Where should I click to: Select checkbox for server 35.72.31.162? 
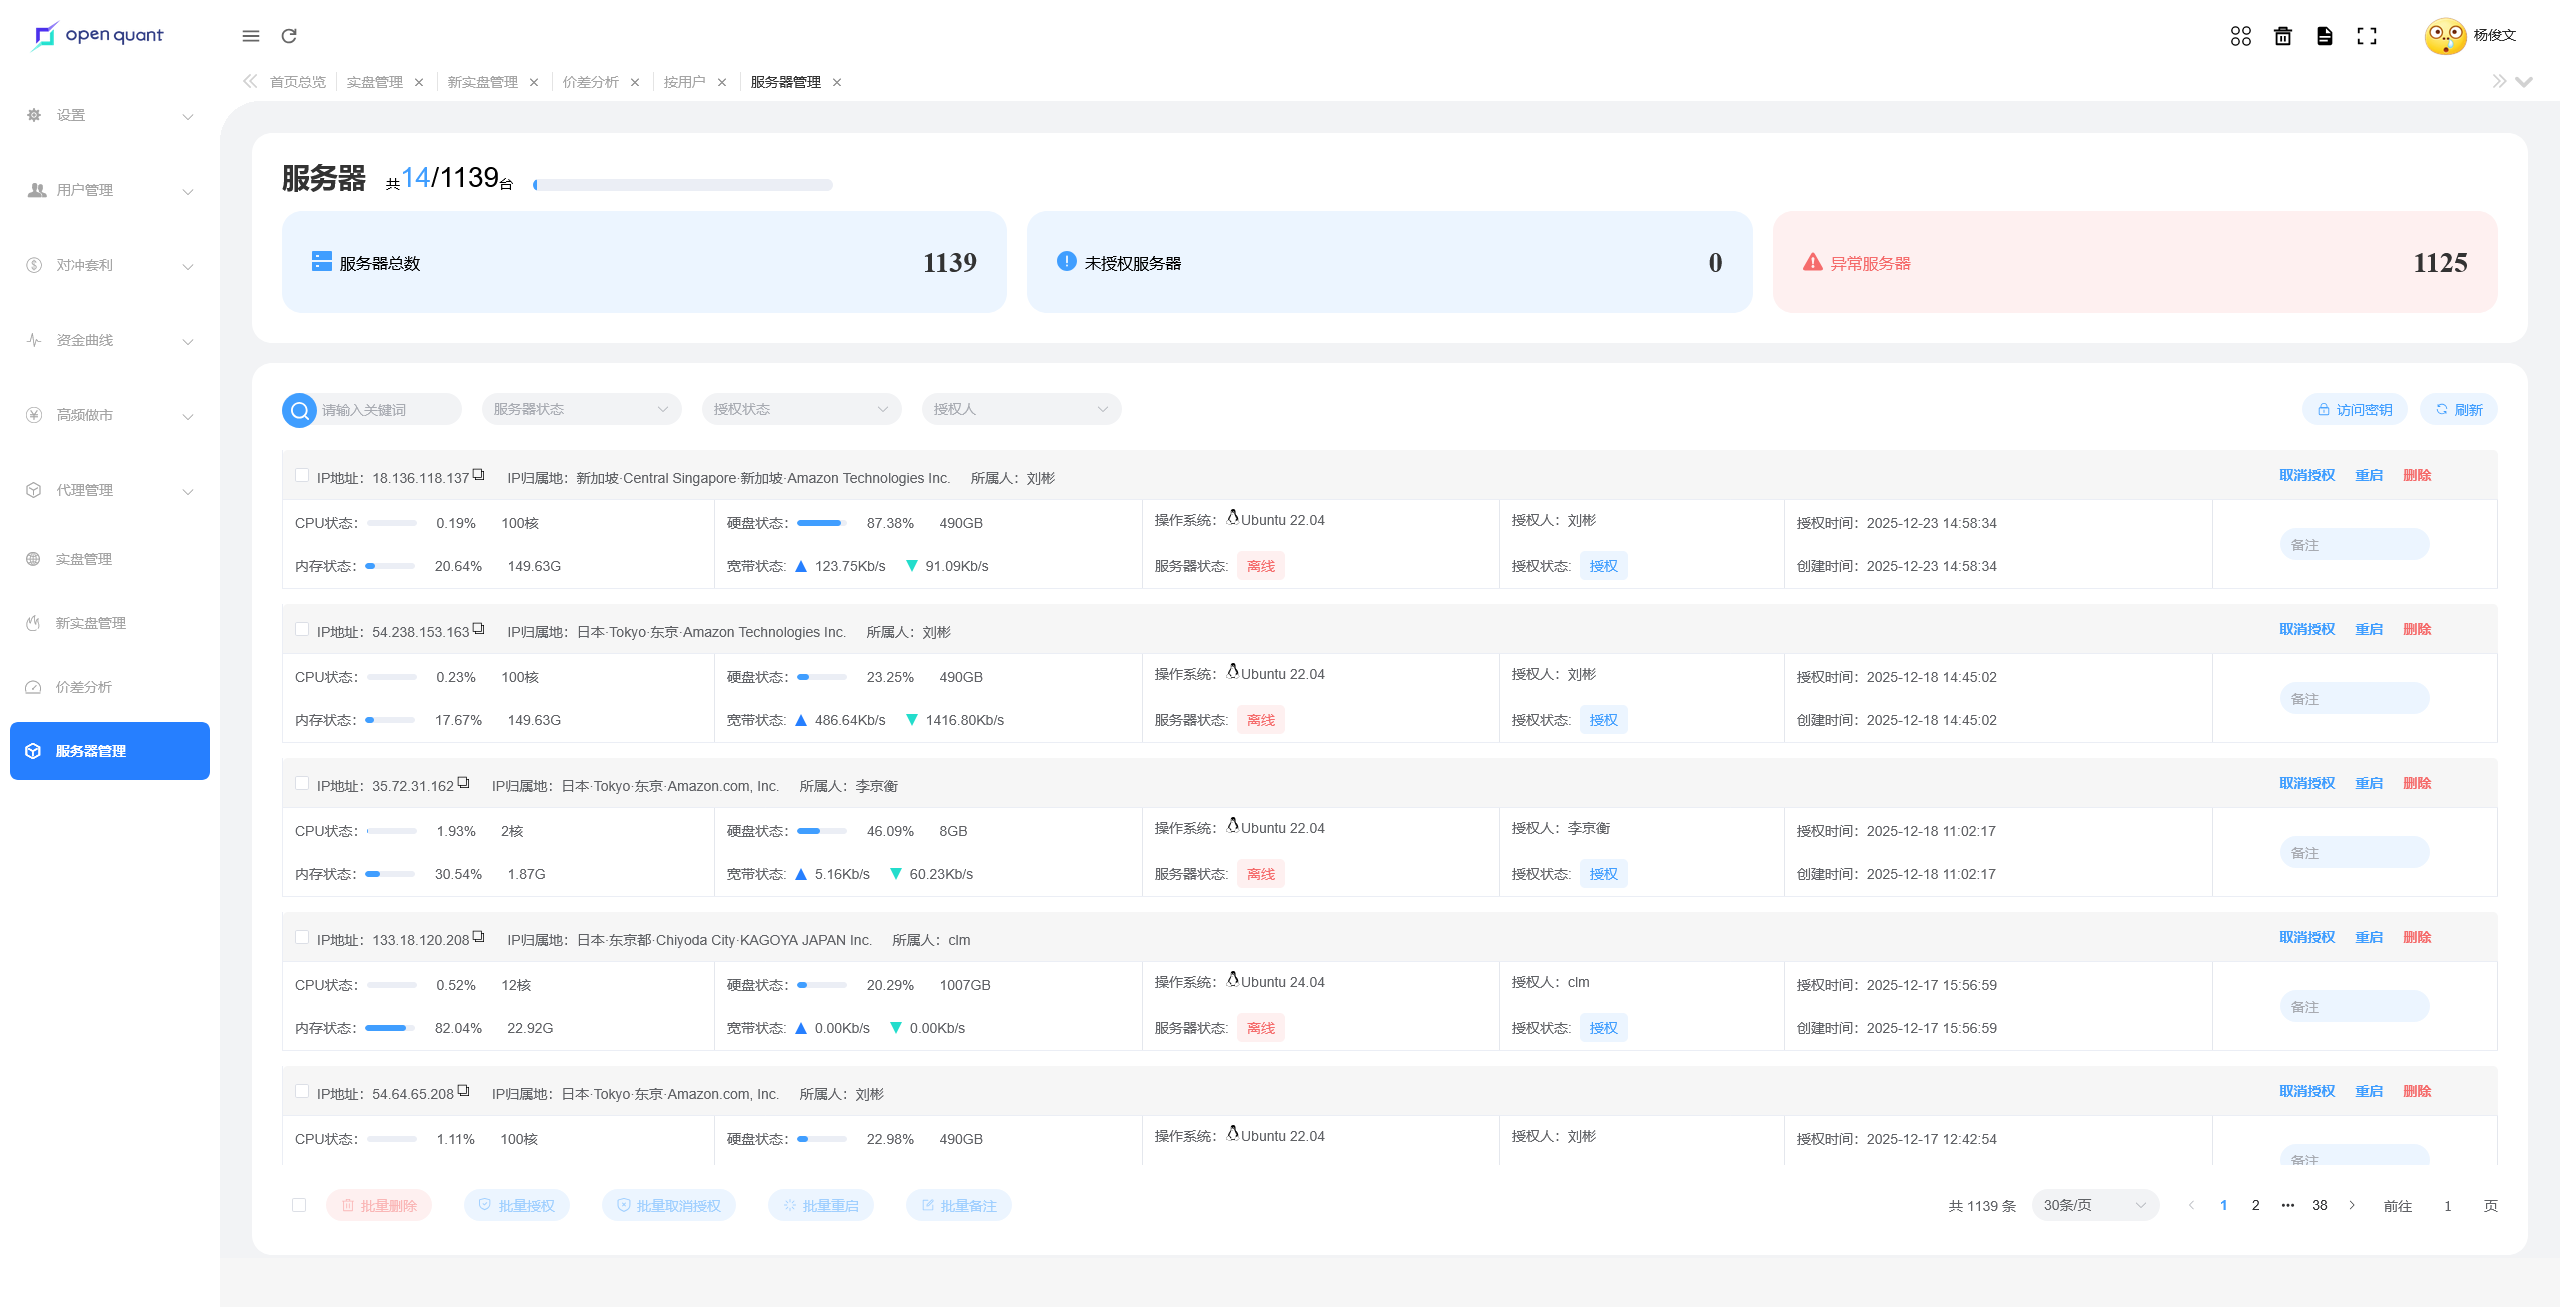click(302, 784)
